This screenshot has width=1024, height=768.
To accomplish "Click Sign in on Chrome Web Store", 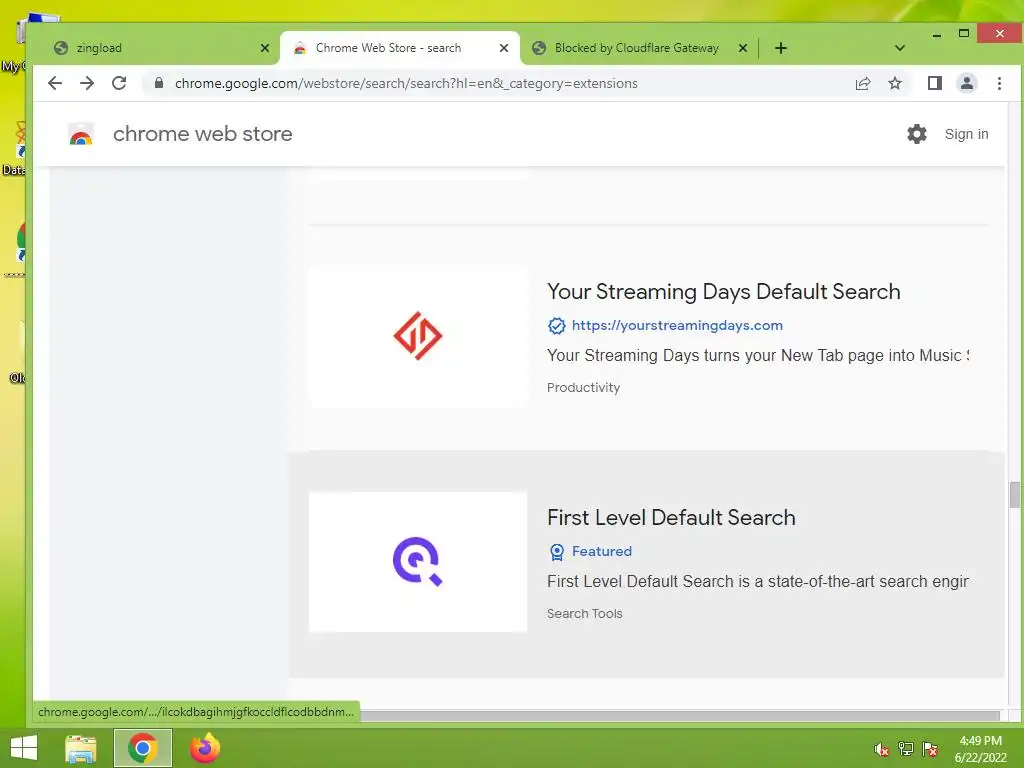I will pos(967,134).
